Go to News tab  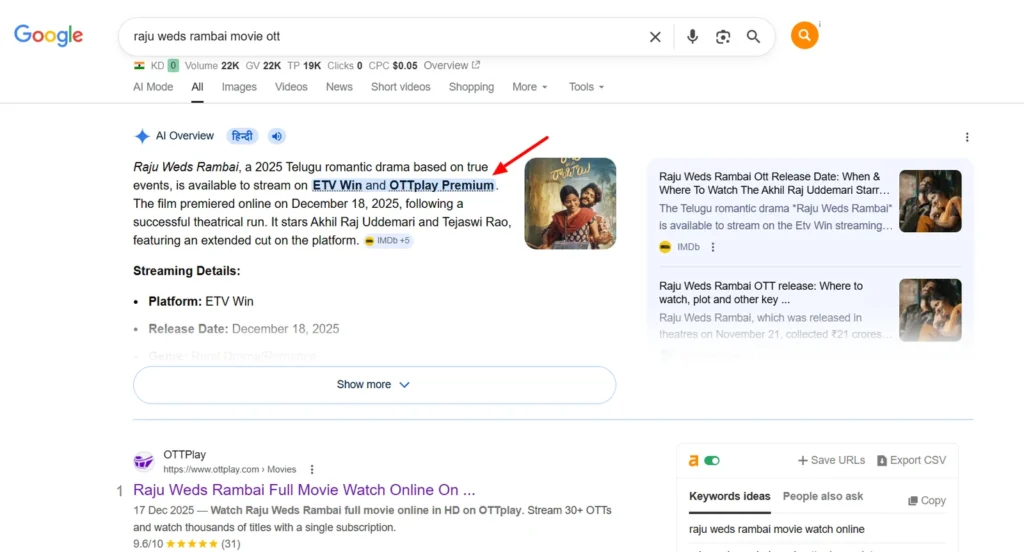(339, 87)
